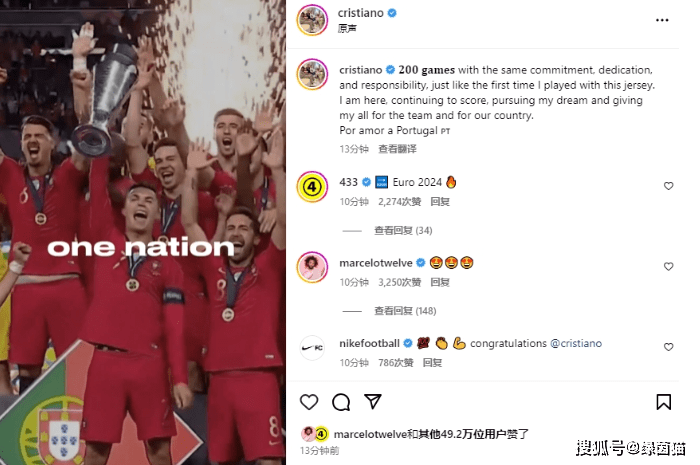Screen dimensions: 700x465
Task: Open the three-dot more options menu
Action: tap(662, 20)
